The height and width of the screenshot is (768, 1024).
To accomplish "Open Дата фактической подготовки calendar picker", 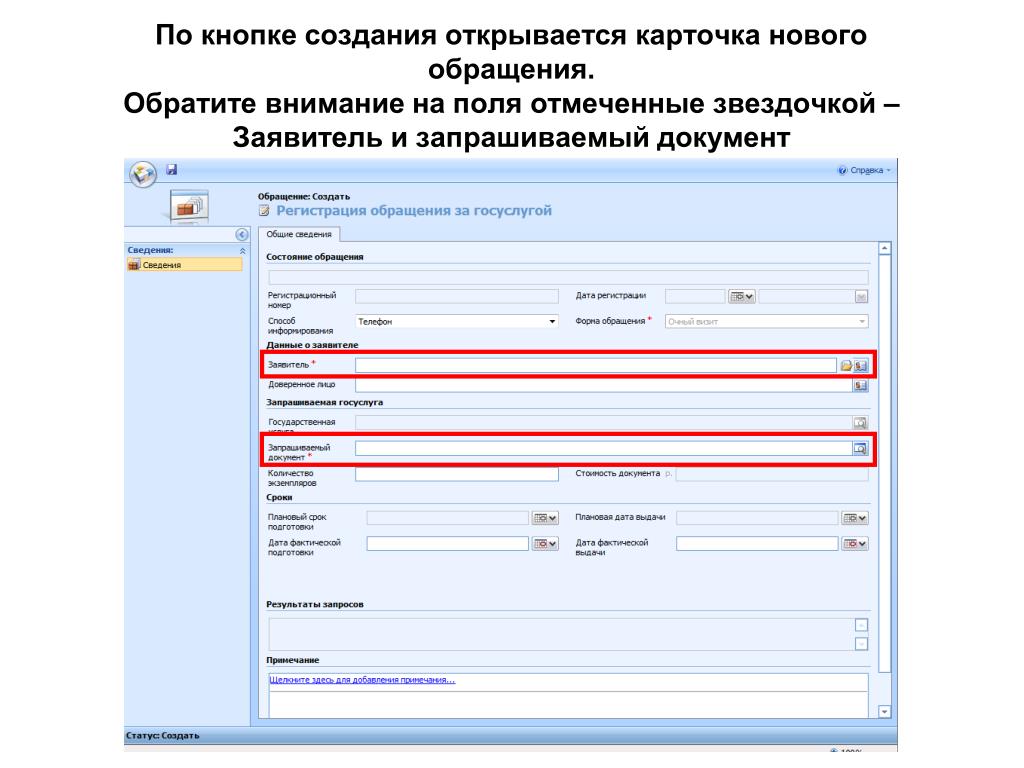I will pyautogui.click(x=545, y=544).
